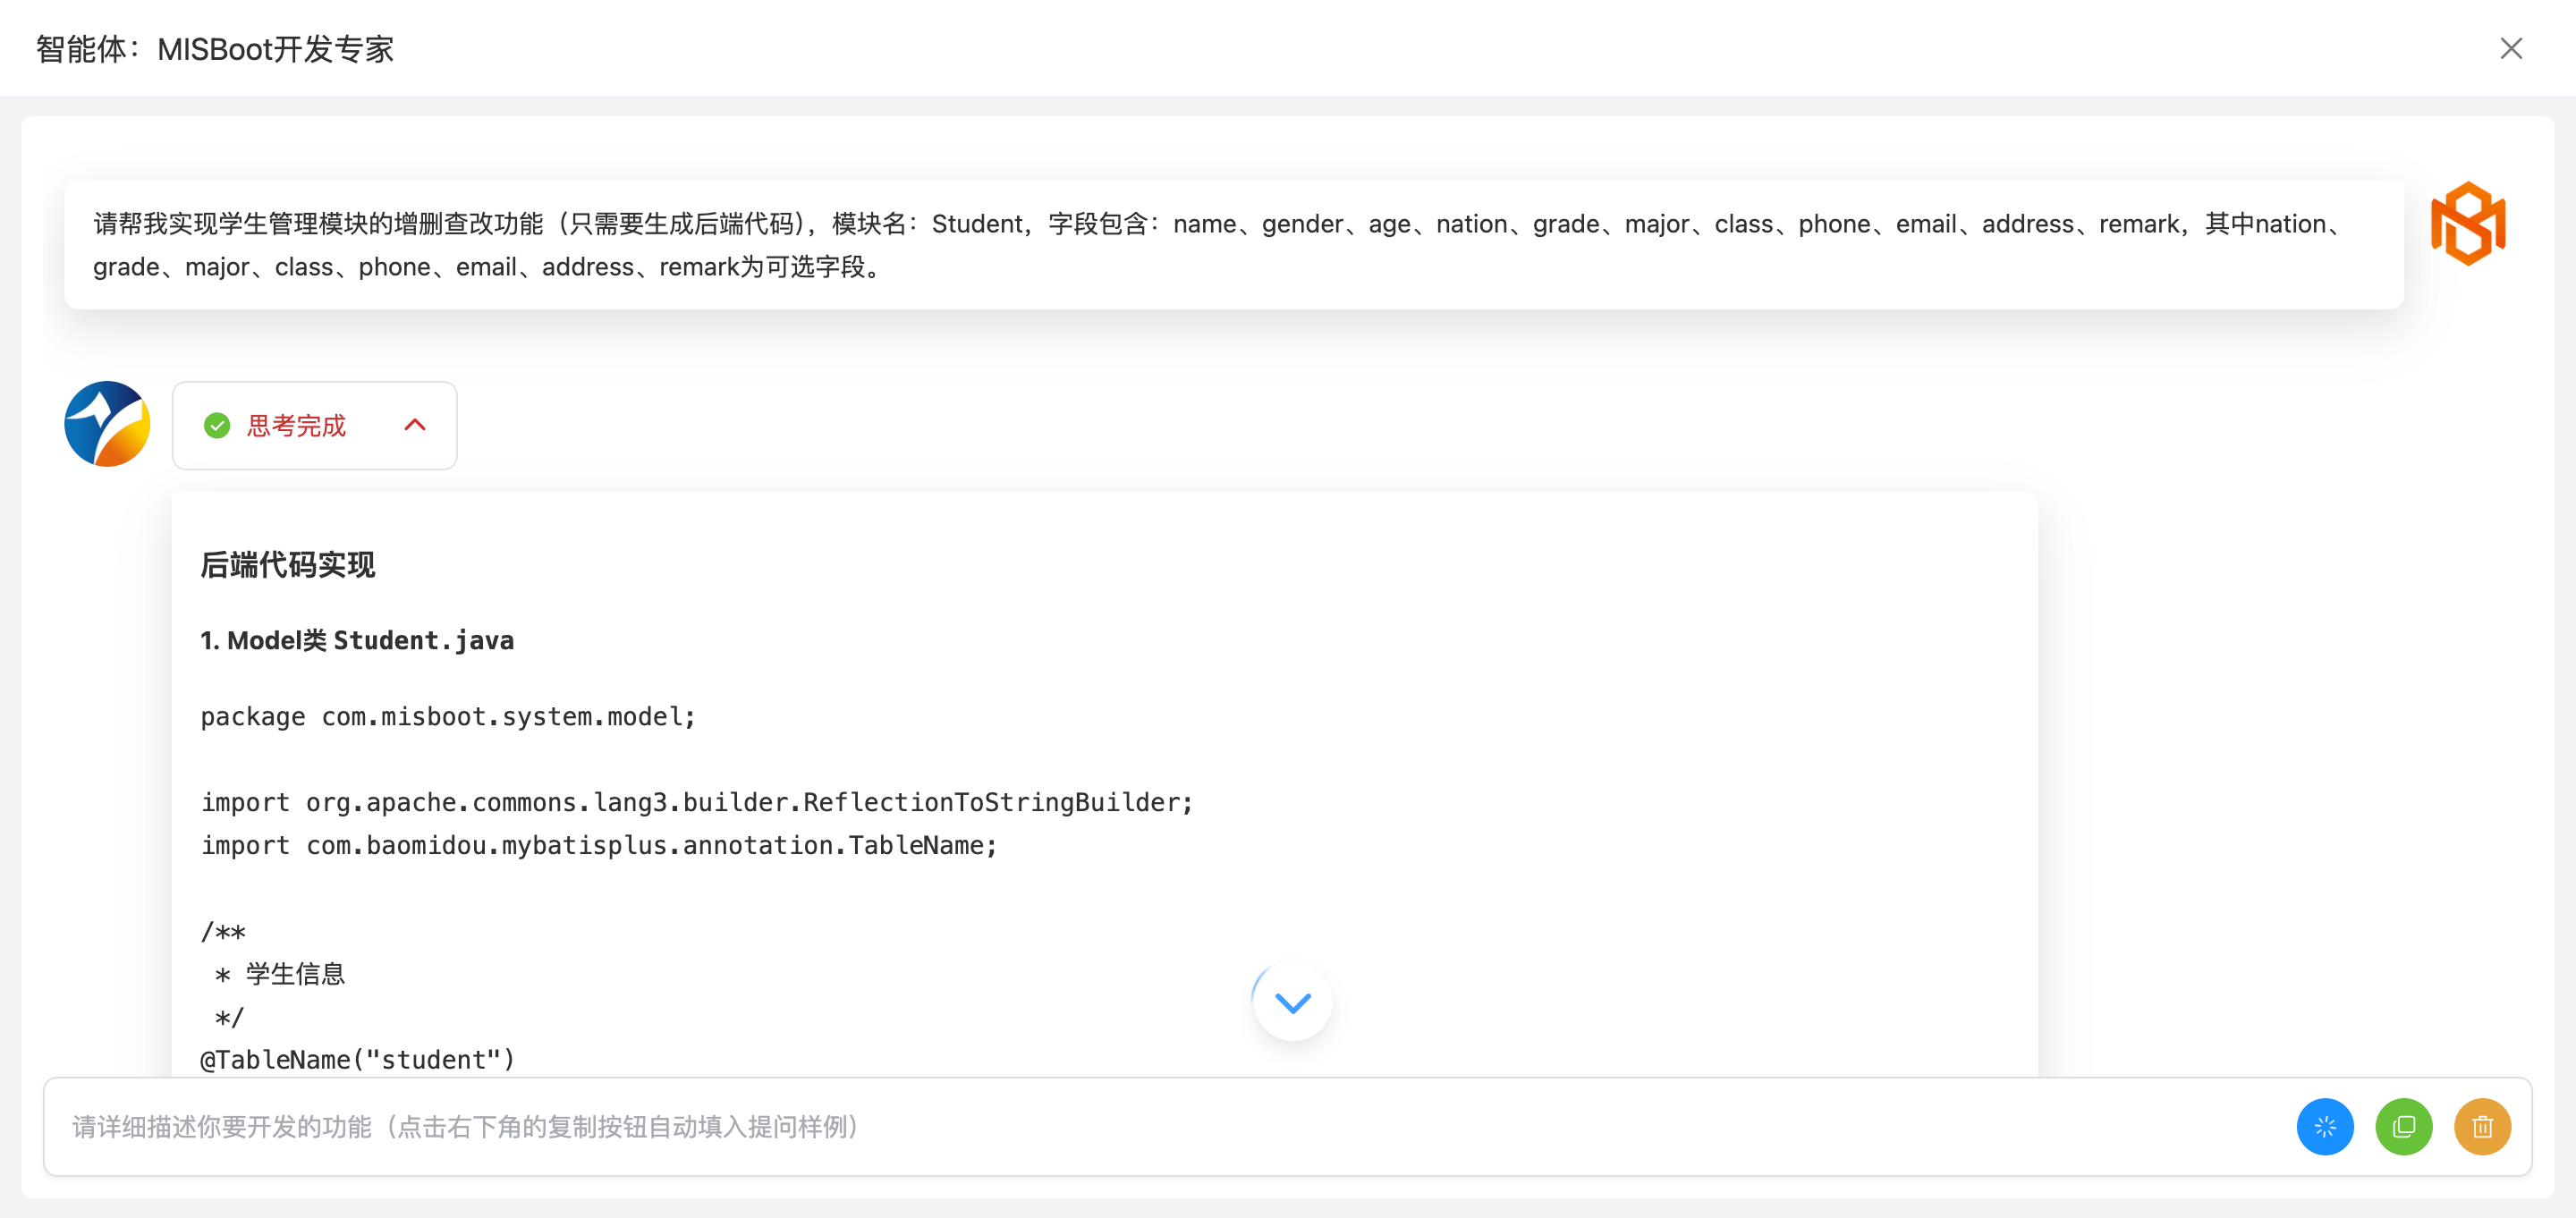Click the '学生信息' comment line

280,974
